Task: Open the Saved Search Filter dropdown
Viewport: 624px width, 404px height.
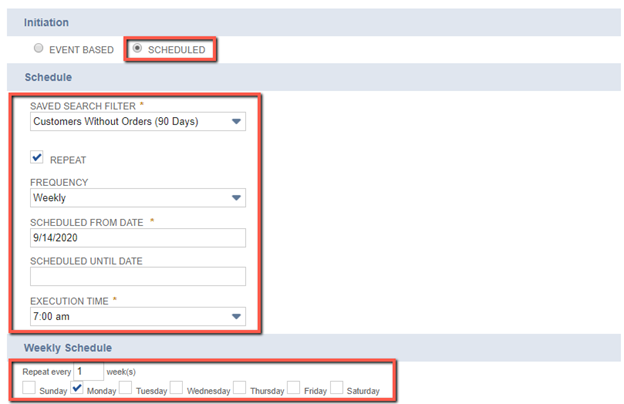Action: [x=138, y=122]
